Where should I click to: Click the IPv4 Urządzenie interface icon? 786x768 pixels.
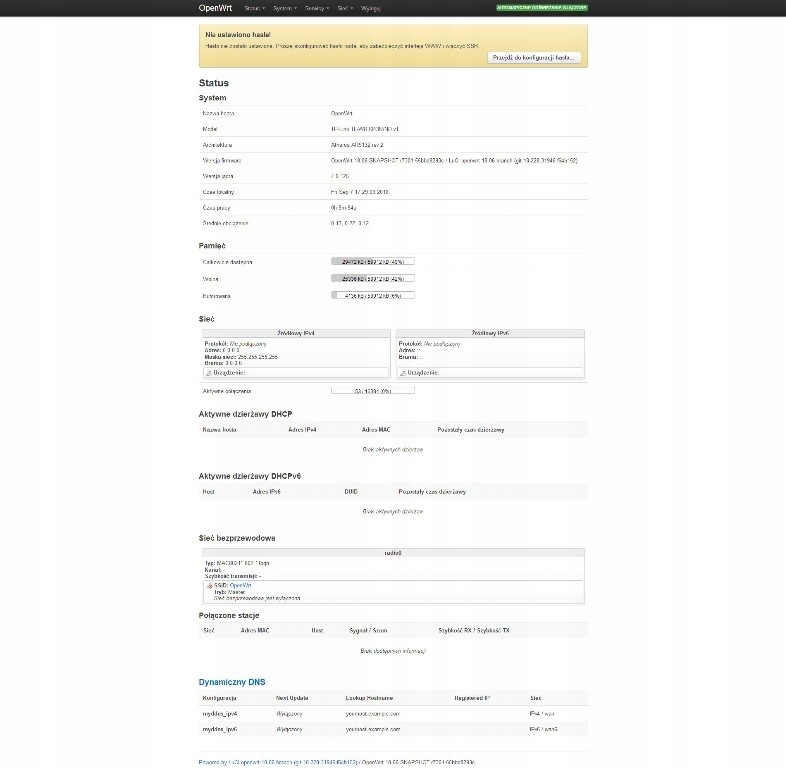point(209,373)
